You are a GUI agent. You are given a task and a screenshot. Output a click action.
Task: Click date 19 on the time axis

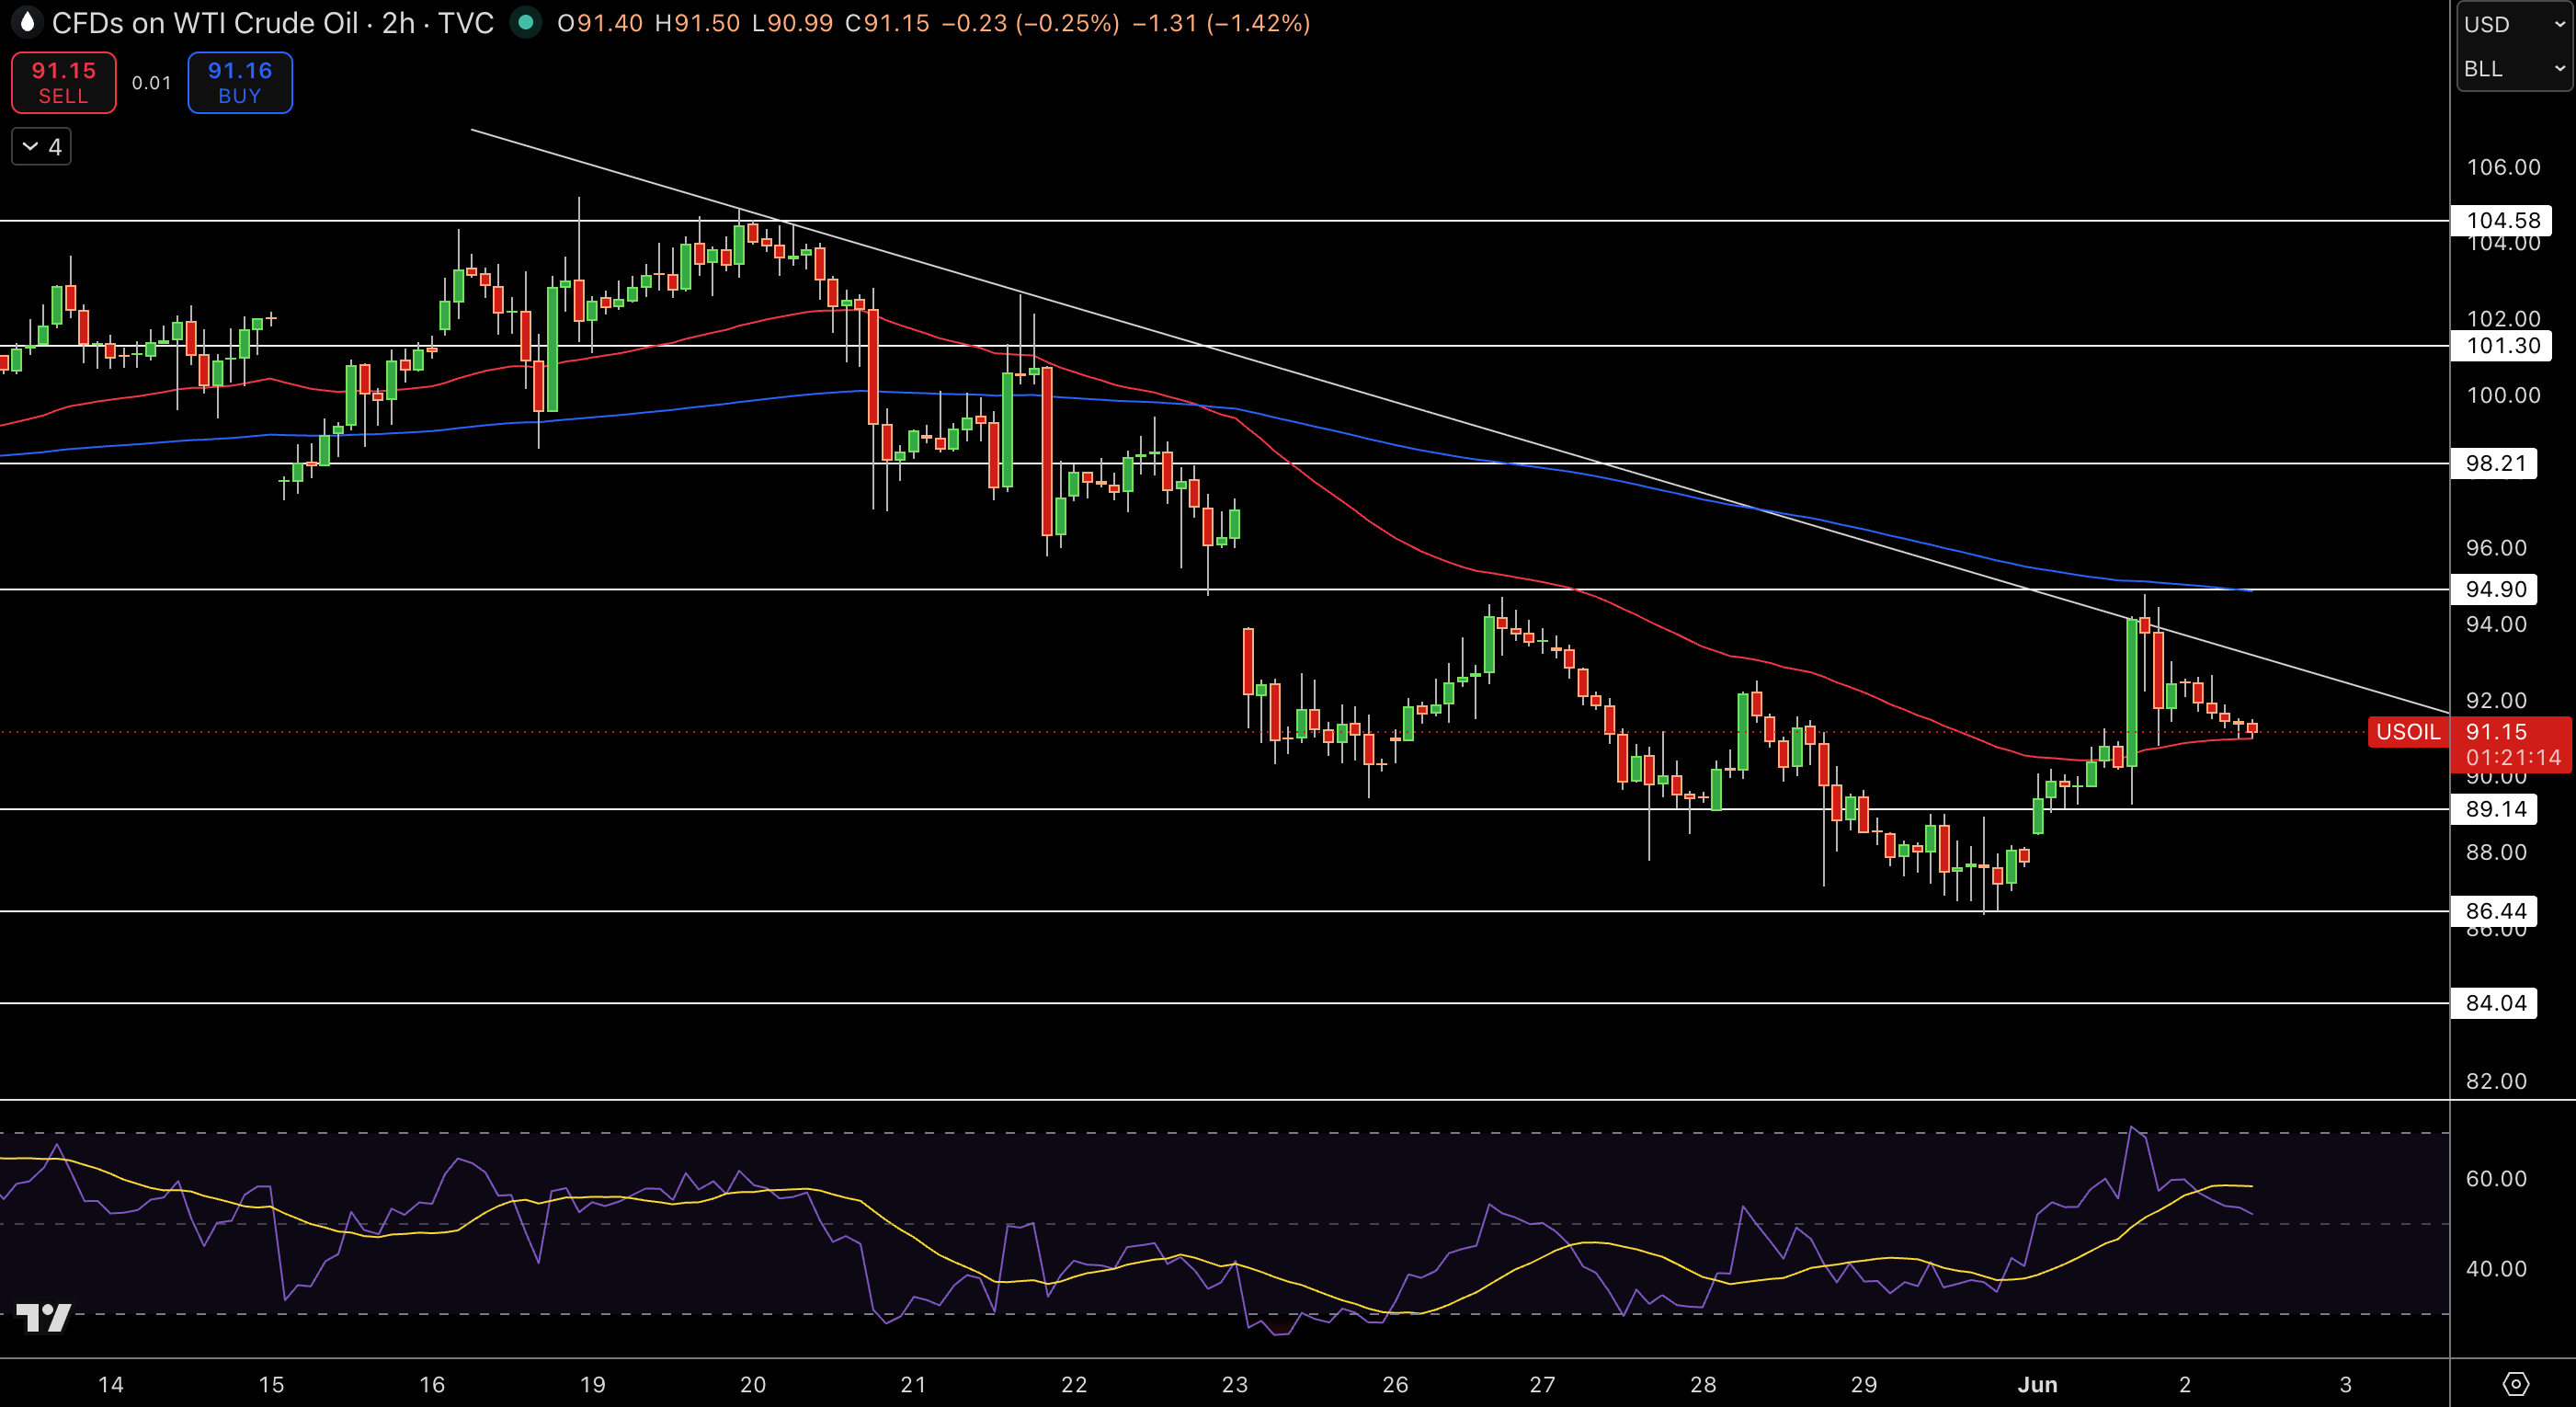pos(593,1385)
